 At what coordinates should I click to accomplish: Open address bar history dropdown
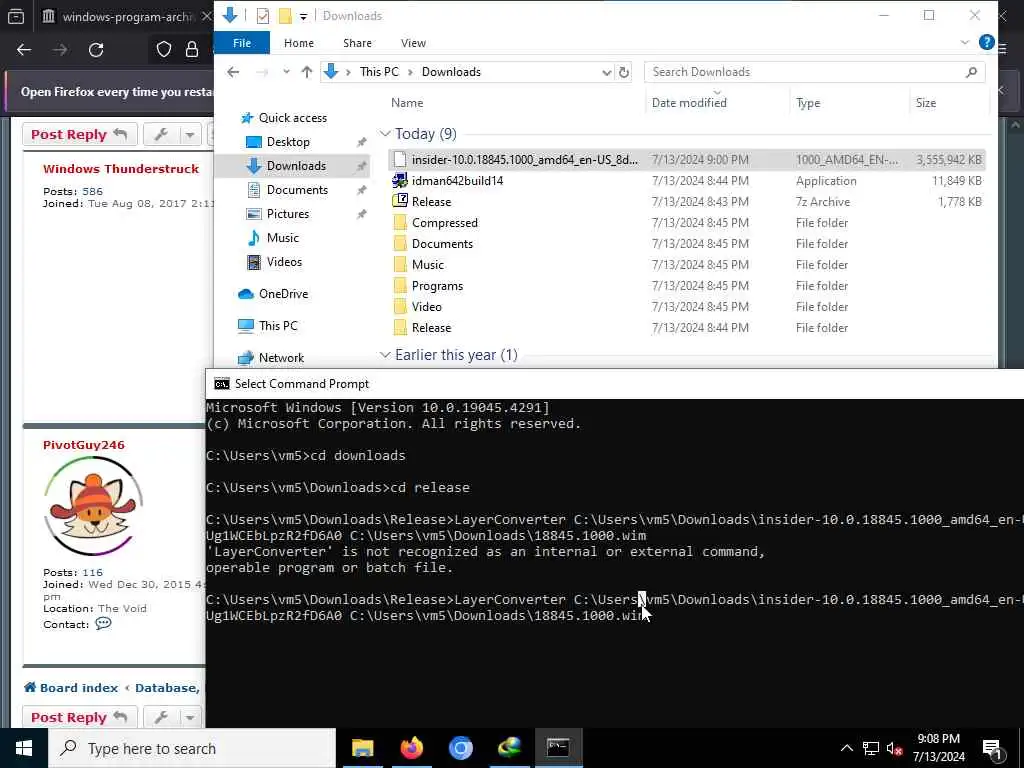click(607, 72)
